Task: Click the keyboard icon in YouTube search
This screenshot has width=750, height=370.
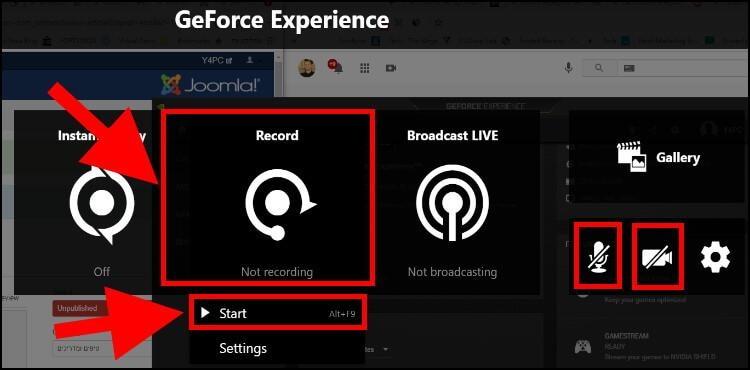Action: coord(629,68)
